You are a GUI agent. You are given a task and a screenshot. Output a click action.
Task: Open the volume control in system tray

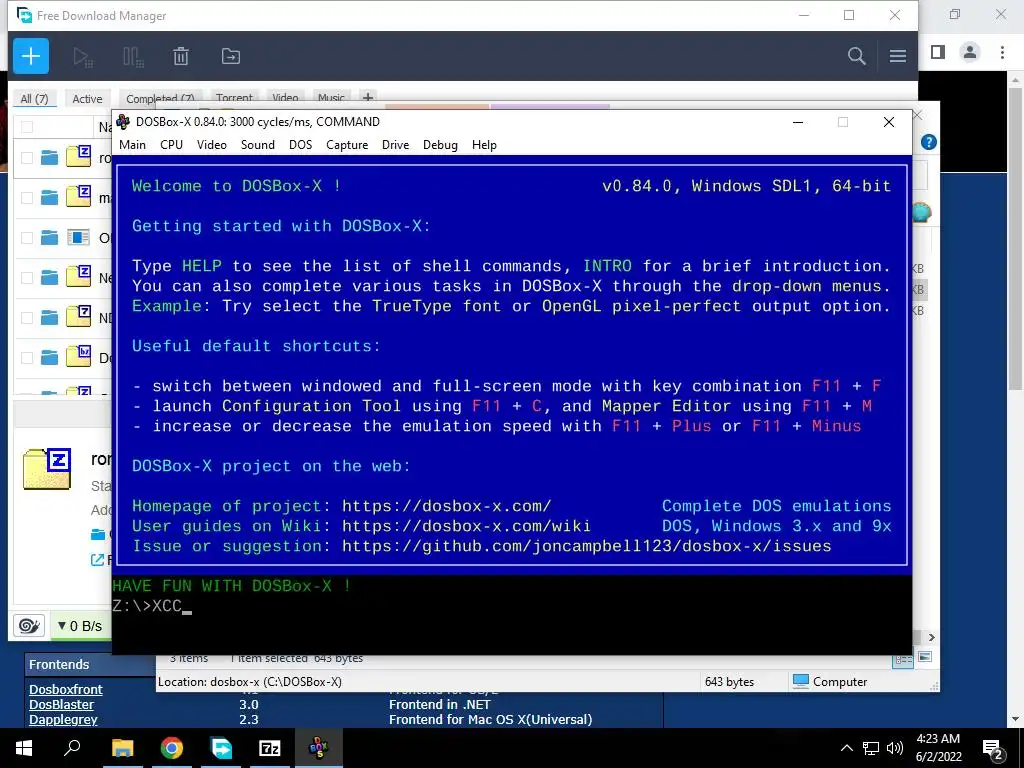895,748
